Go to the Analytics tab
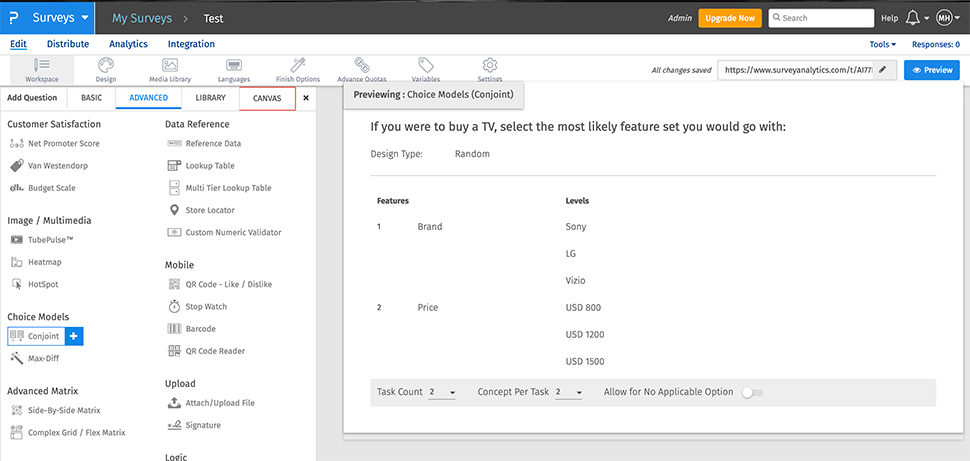This screenshot has height=461, width=970. pos(129,44)
